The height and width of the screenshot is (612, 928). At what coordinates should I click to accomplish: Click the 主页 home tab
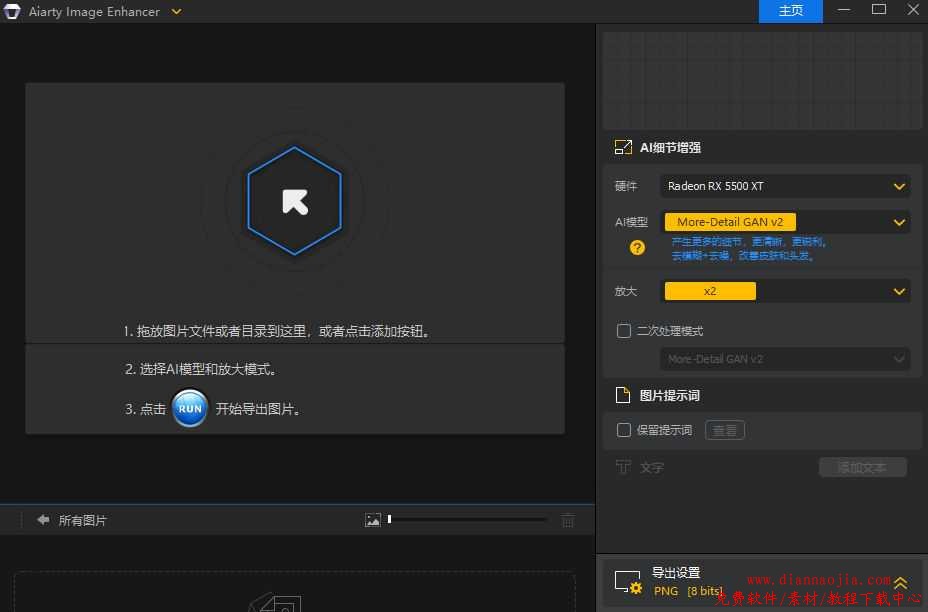[x=790, y=11]
